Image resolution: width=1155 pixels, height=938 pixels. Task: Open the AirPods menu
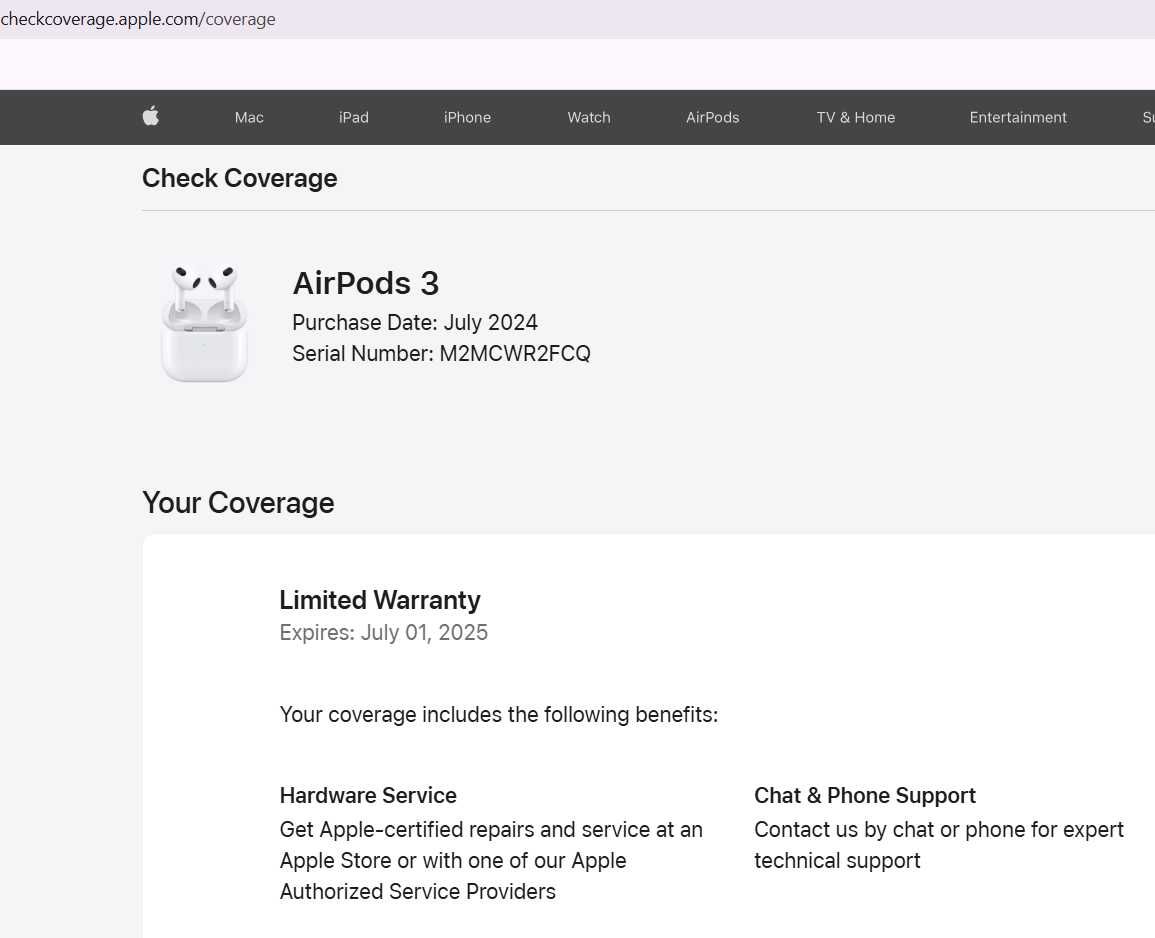[712, 117]
